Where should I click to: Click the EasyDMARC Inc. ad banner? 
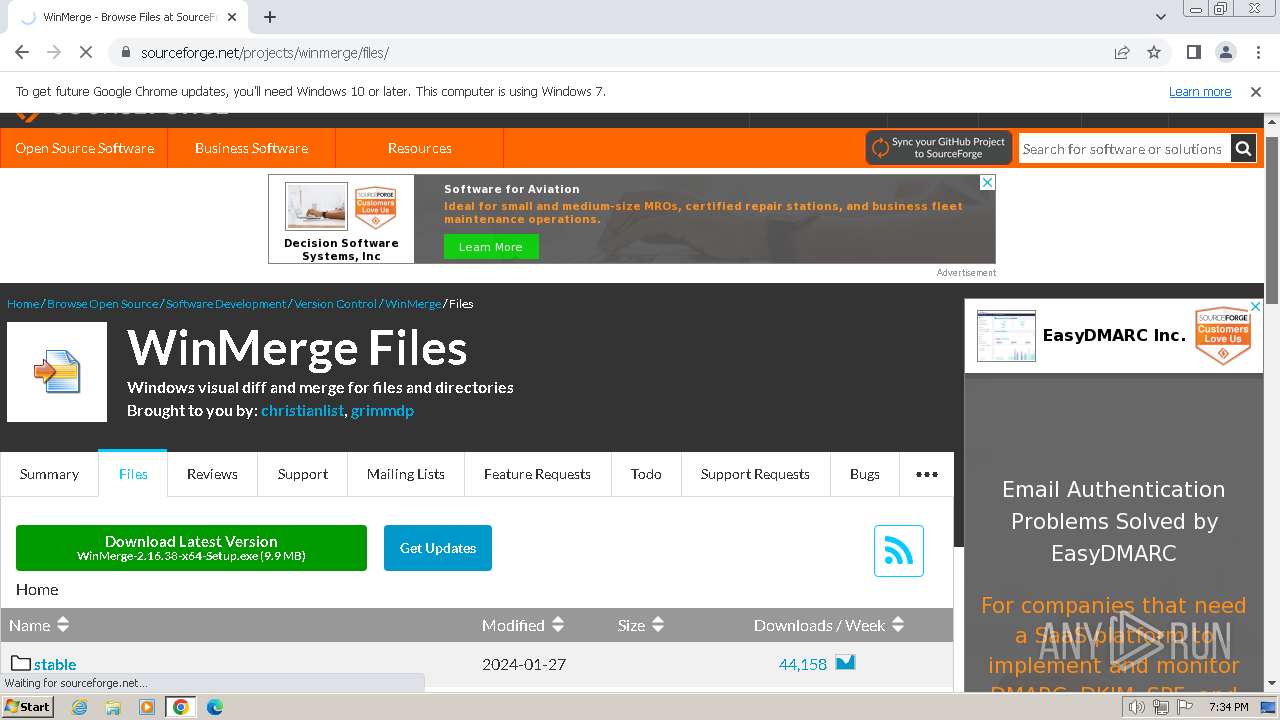tap(1114, 336)
